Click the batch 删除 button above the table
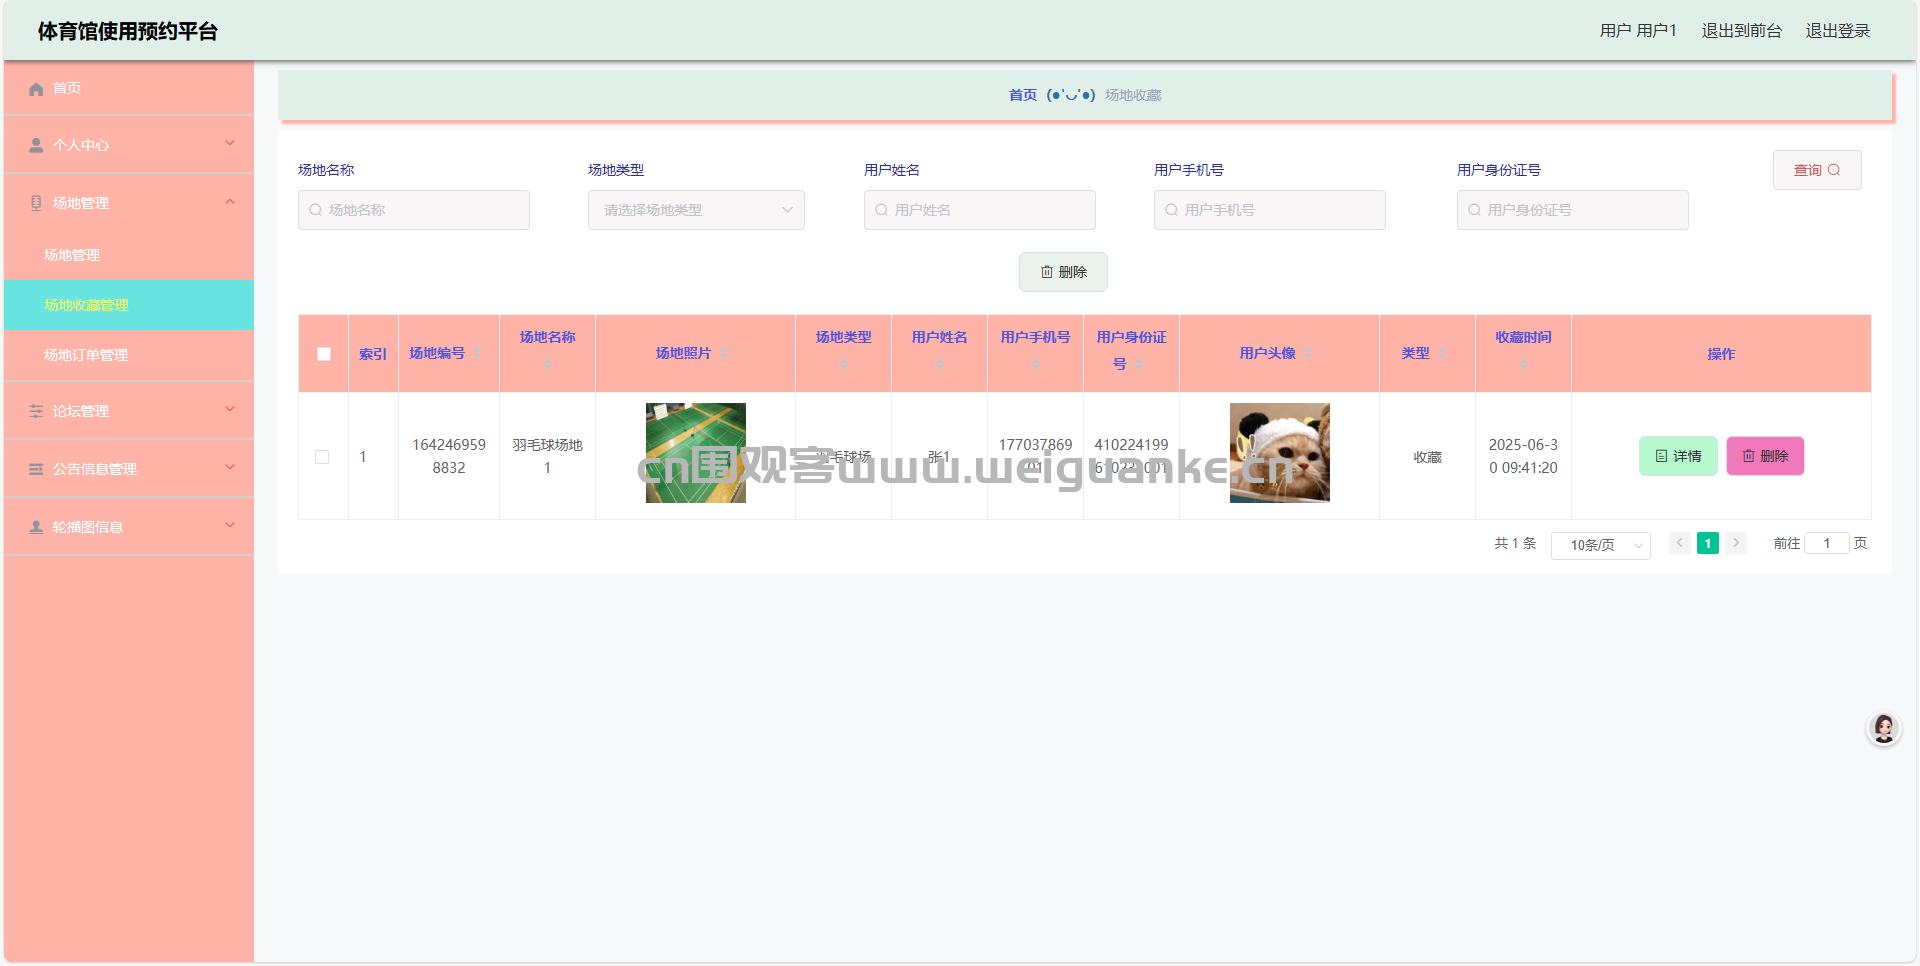 1063,272
